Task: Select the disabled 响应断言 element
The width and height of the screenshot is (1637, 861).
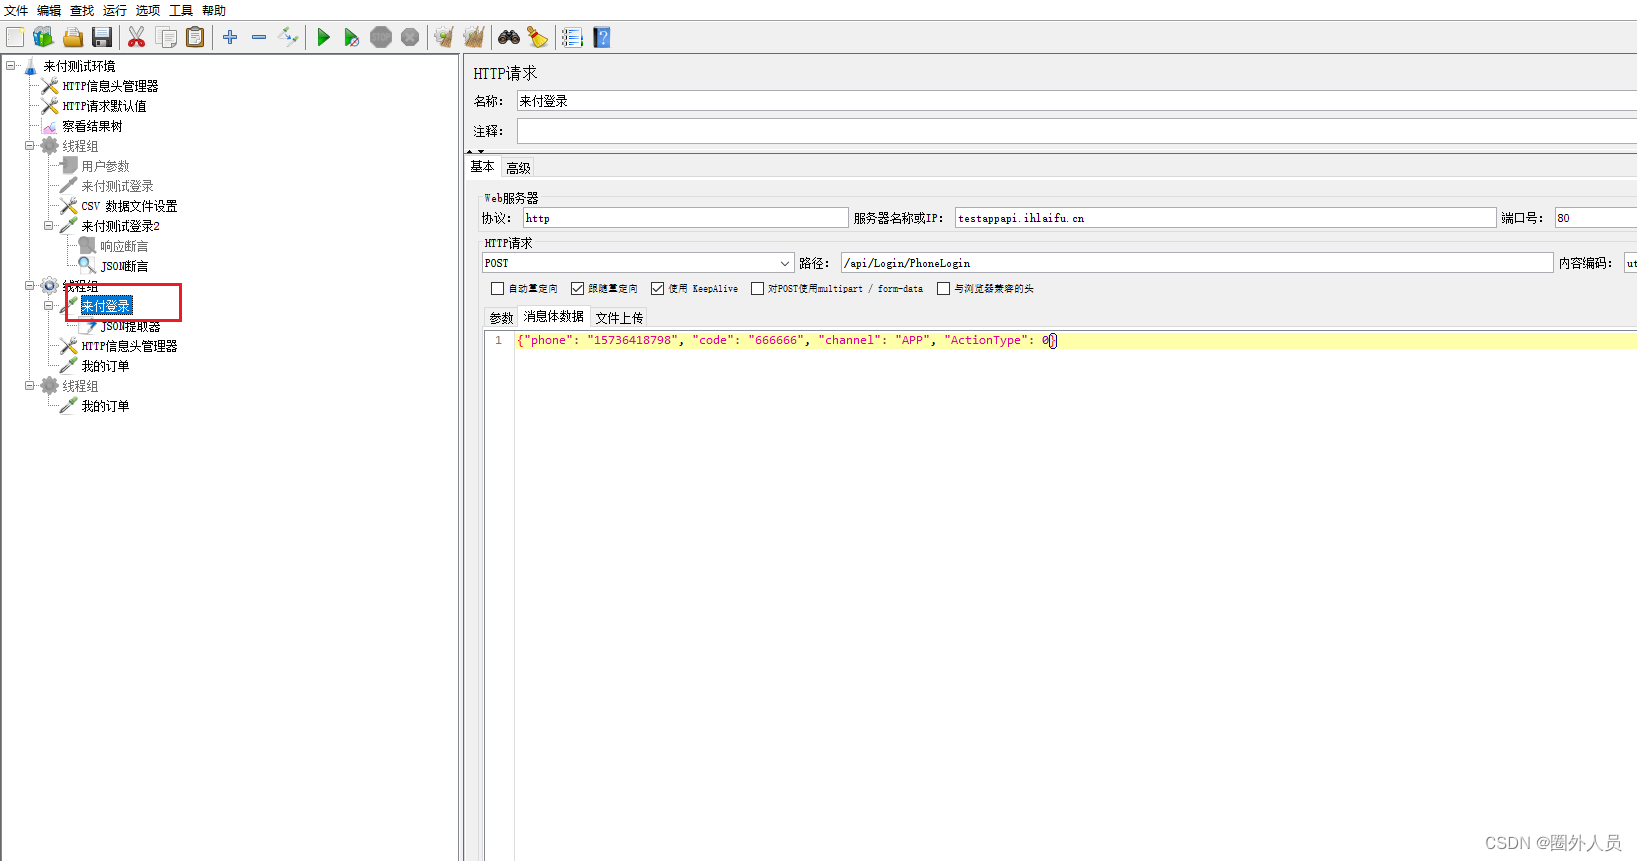Action: tap(124, 246)
